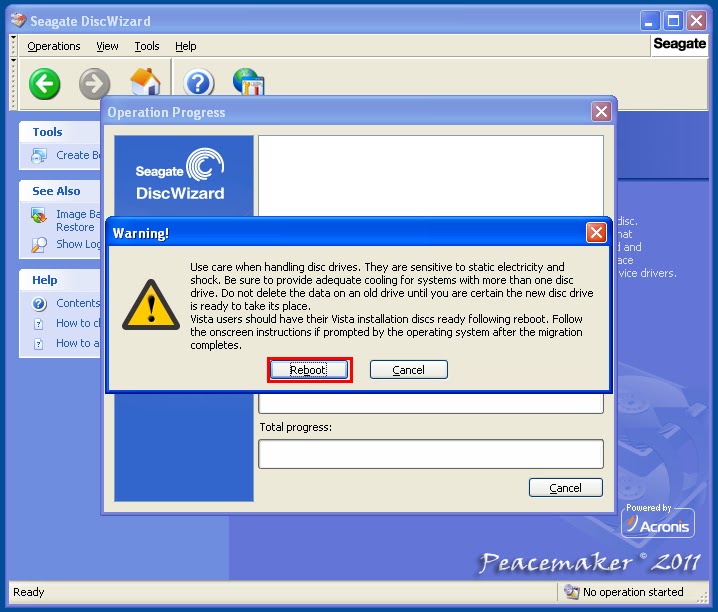Maximize the Seagate DiscWizard window
718x612 pixels.
point(673,21)
